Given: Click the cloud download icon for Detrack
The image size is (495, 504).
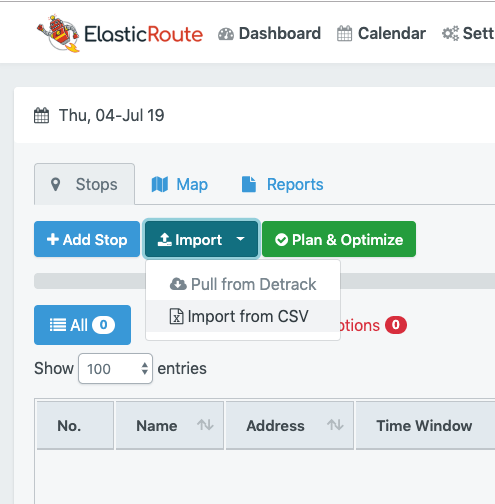Looking at the screenshot, I should (178, 284).
